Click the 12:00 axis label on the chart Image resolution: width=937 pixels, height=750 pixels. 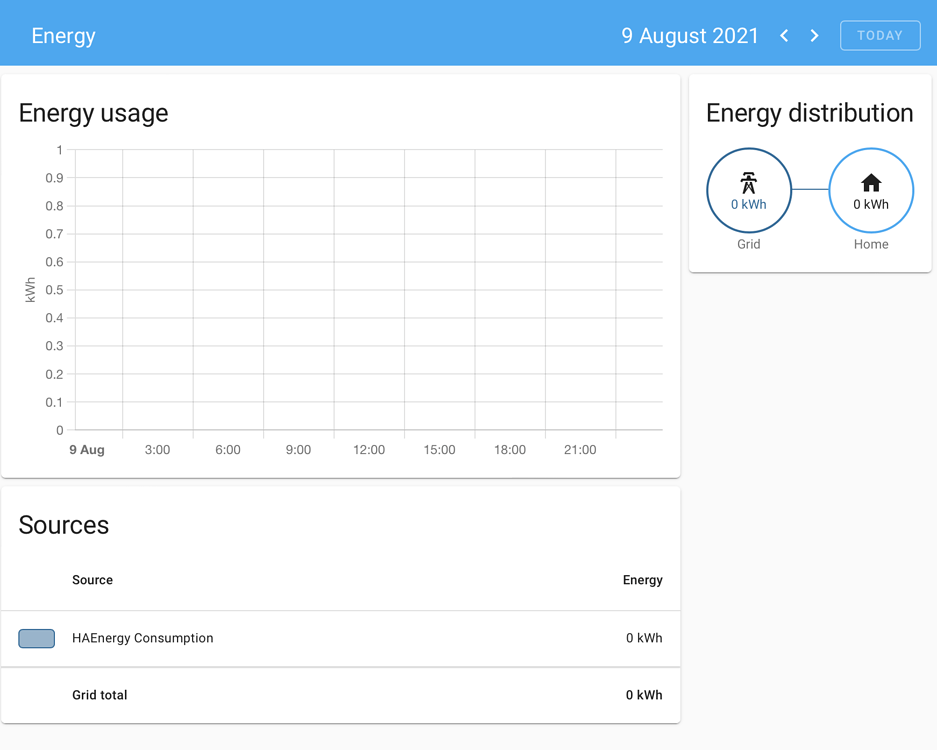tap(368, 450)
